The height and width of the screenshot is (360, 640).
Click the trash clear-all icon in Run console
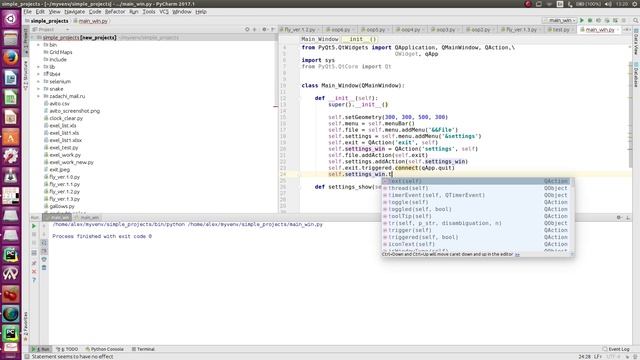pyautogui.click(x=44, y=267)
